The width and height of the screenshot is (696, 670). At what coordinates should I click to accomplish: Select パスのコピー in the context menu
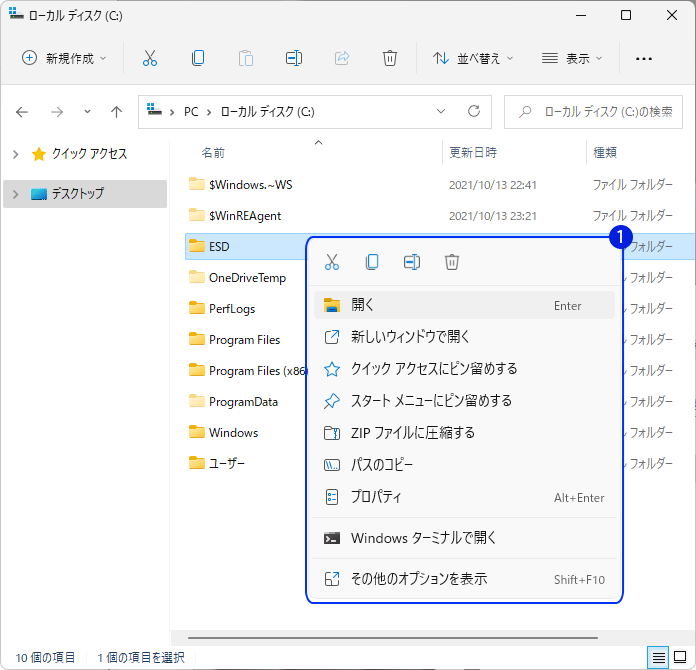point(464,465)
